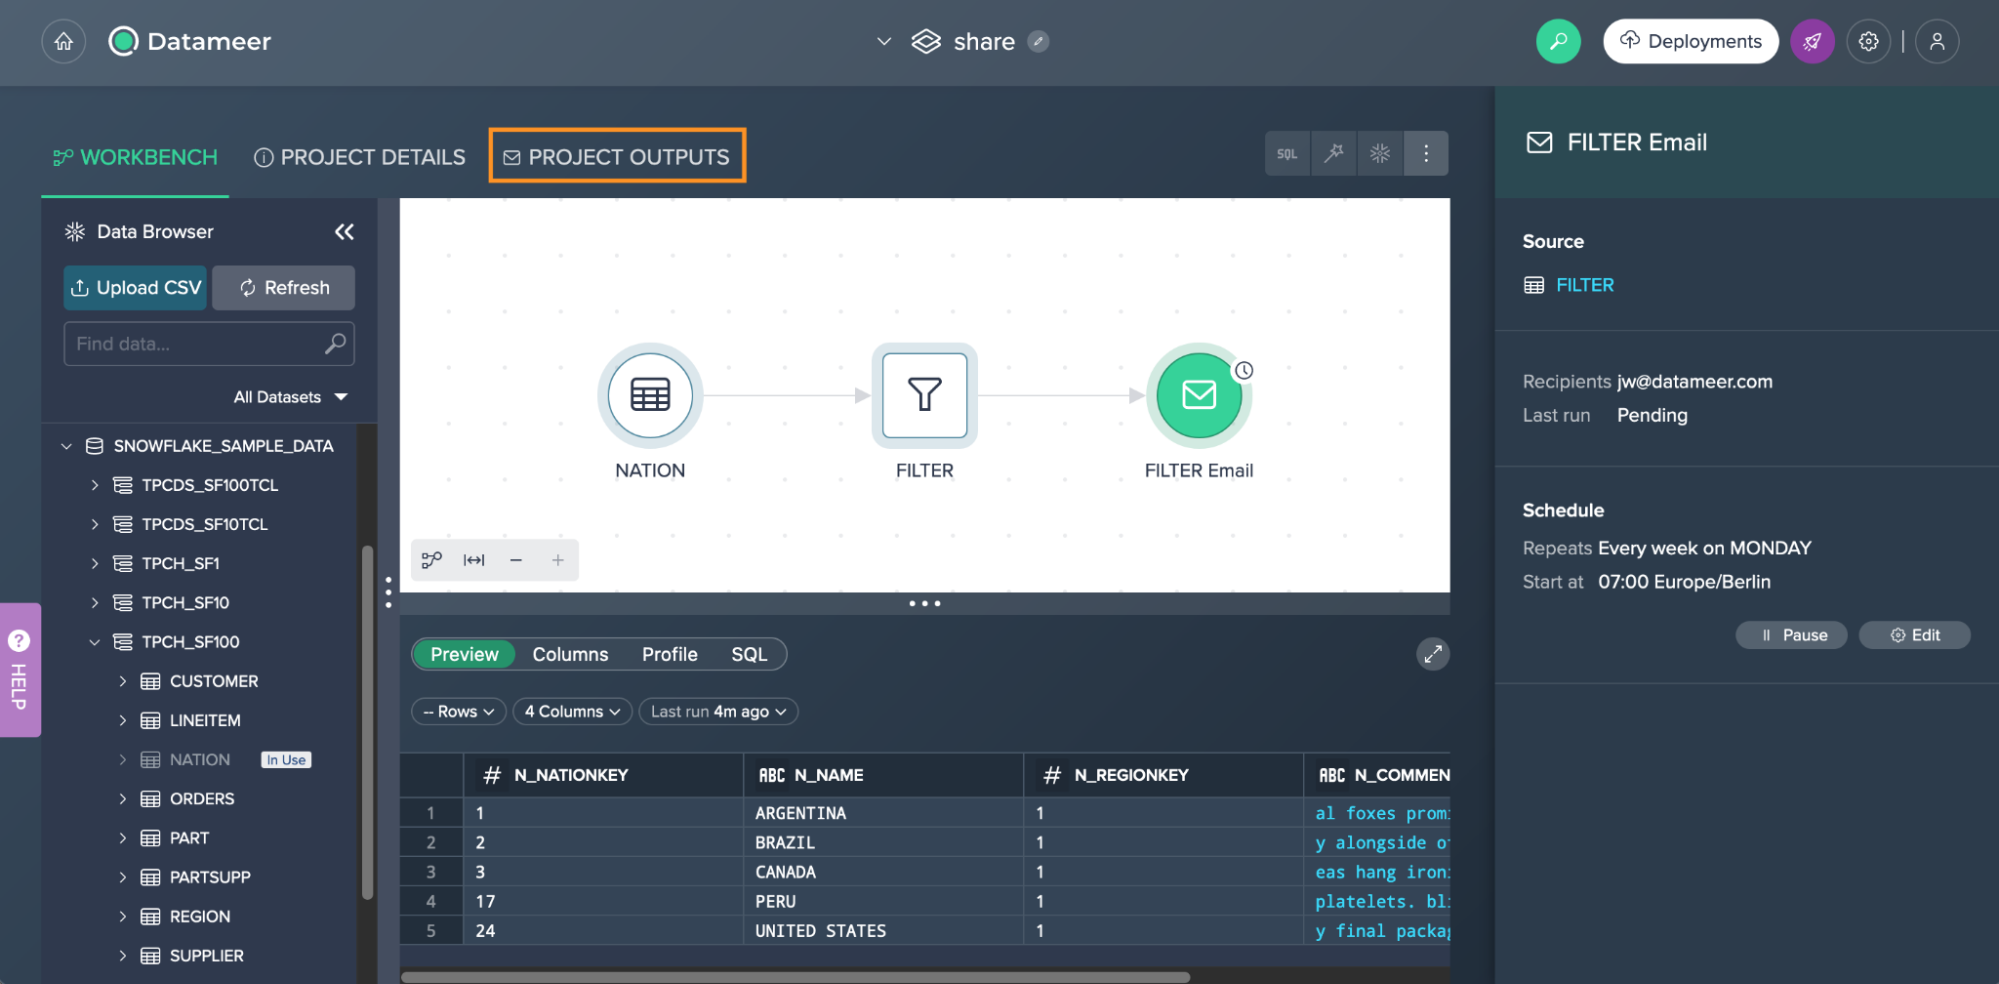
Task: Click the Upload CSV button
Action: (135, 288)
